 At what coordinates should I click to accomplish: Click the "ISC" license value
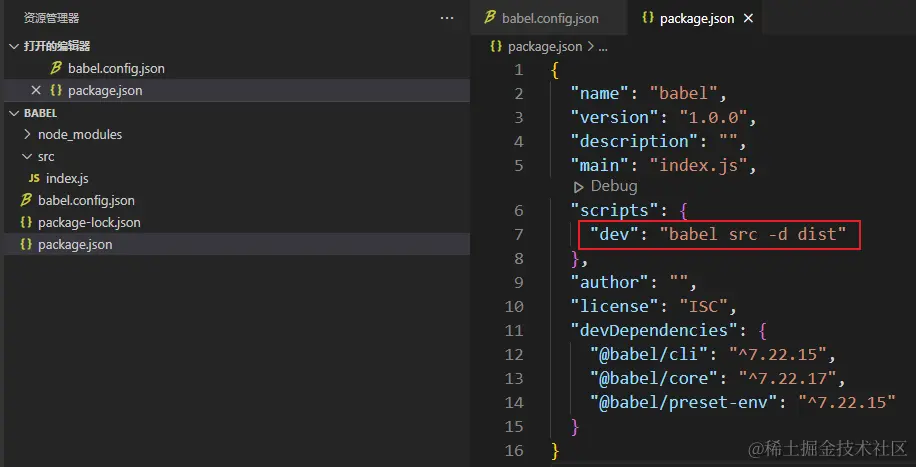[x=704, y=306]
